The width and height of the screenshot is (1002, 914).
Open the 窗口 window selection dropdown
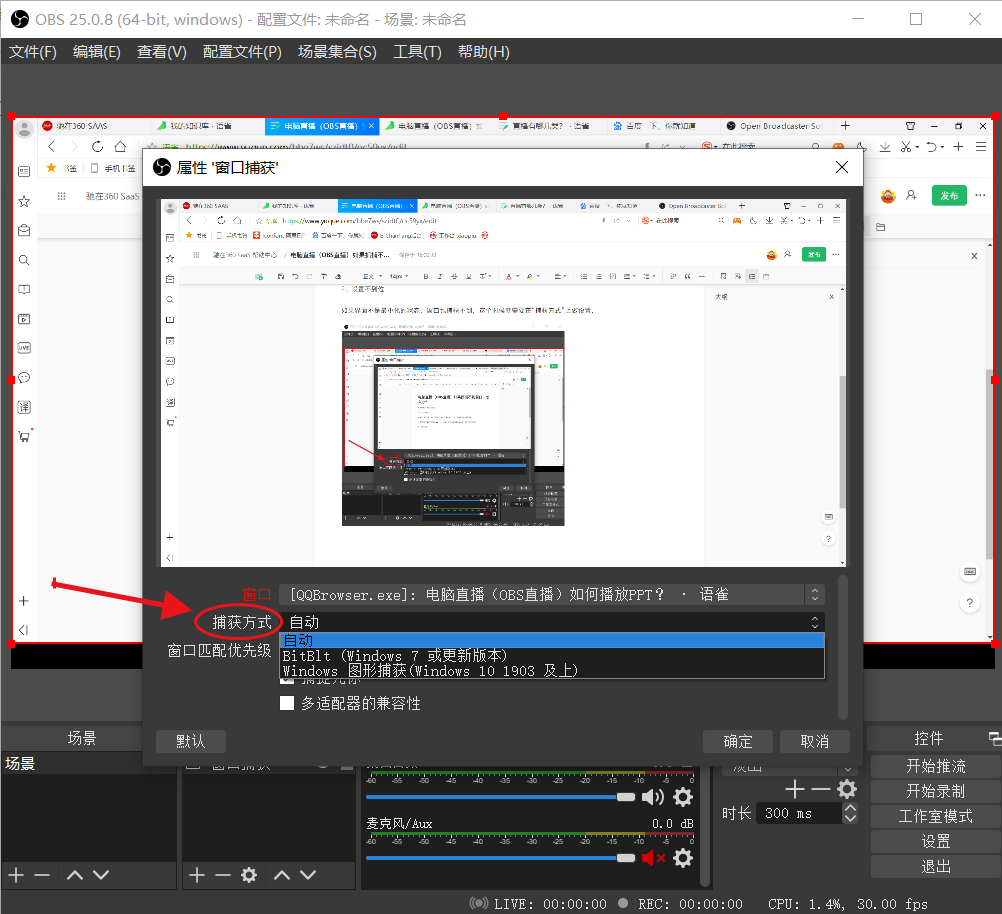point(552,595)
